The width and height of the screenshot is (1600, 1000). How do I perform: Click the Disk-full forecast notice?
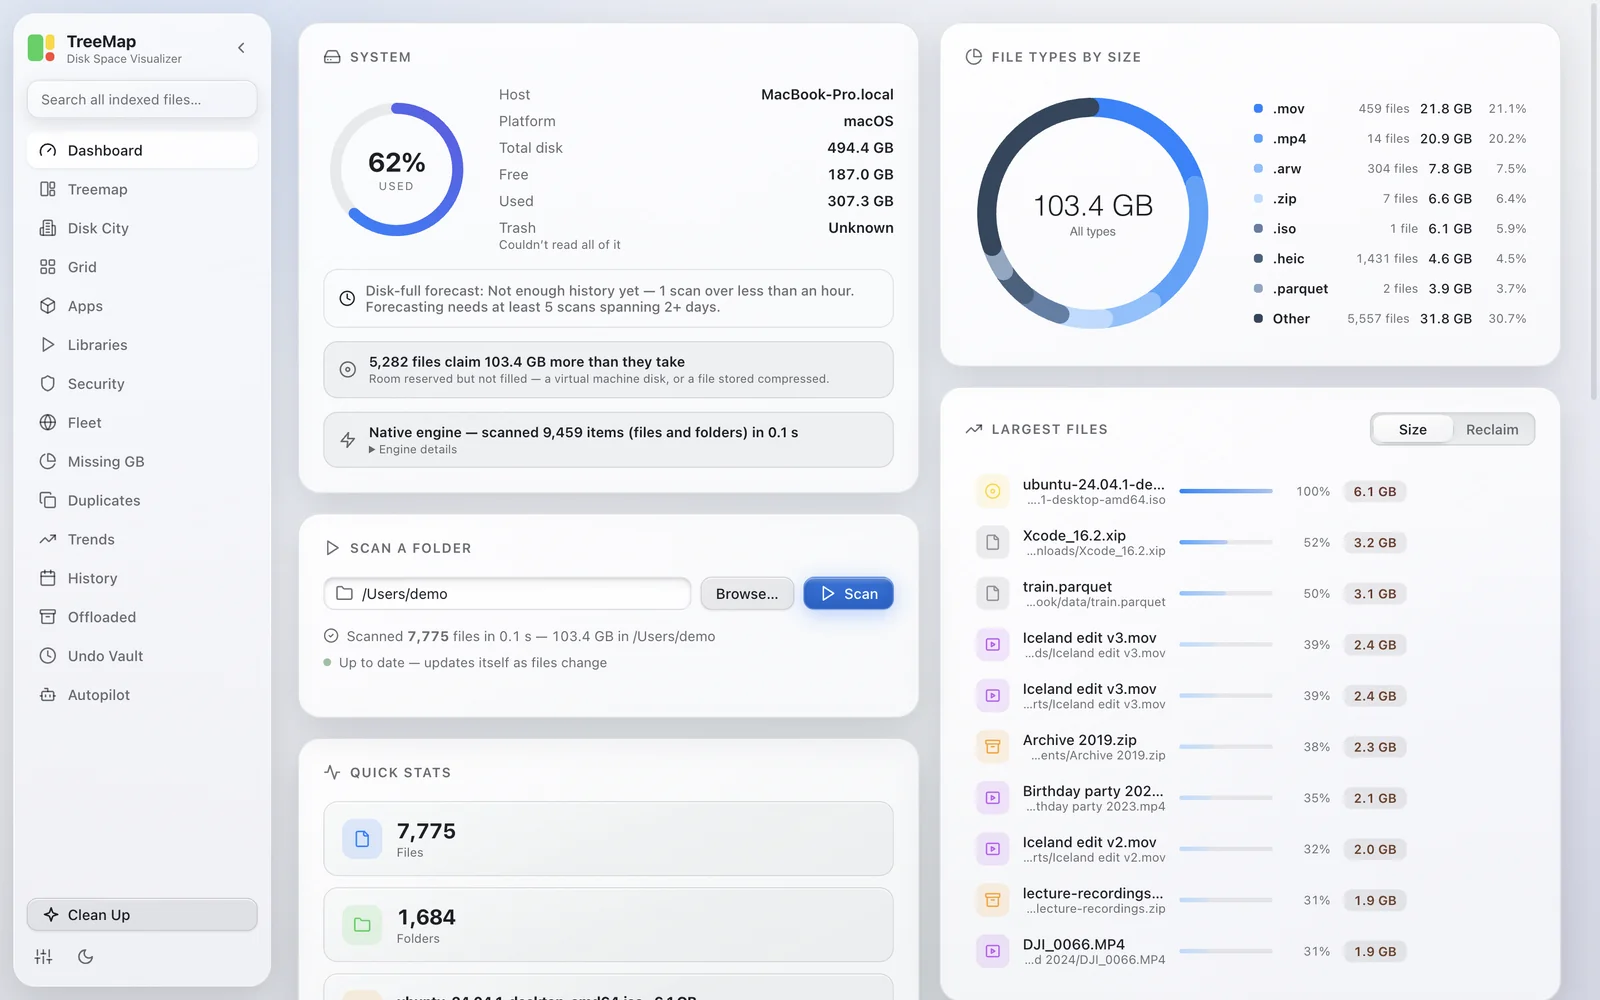pos(608,299)
